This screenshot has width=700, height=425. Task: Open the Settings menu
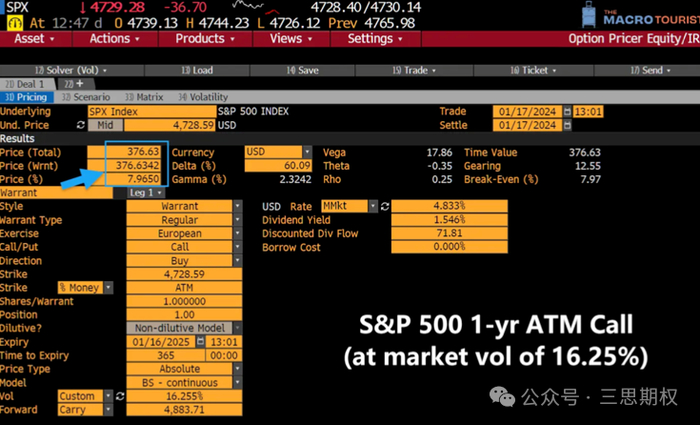[375, 39]
